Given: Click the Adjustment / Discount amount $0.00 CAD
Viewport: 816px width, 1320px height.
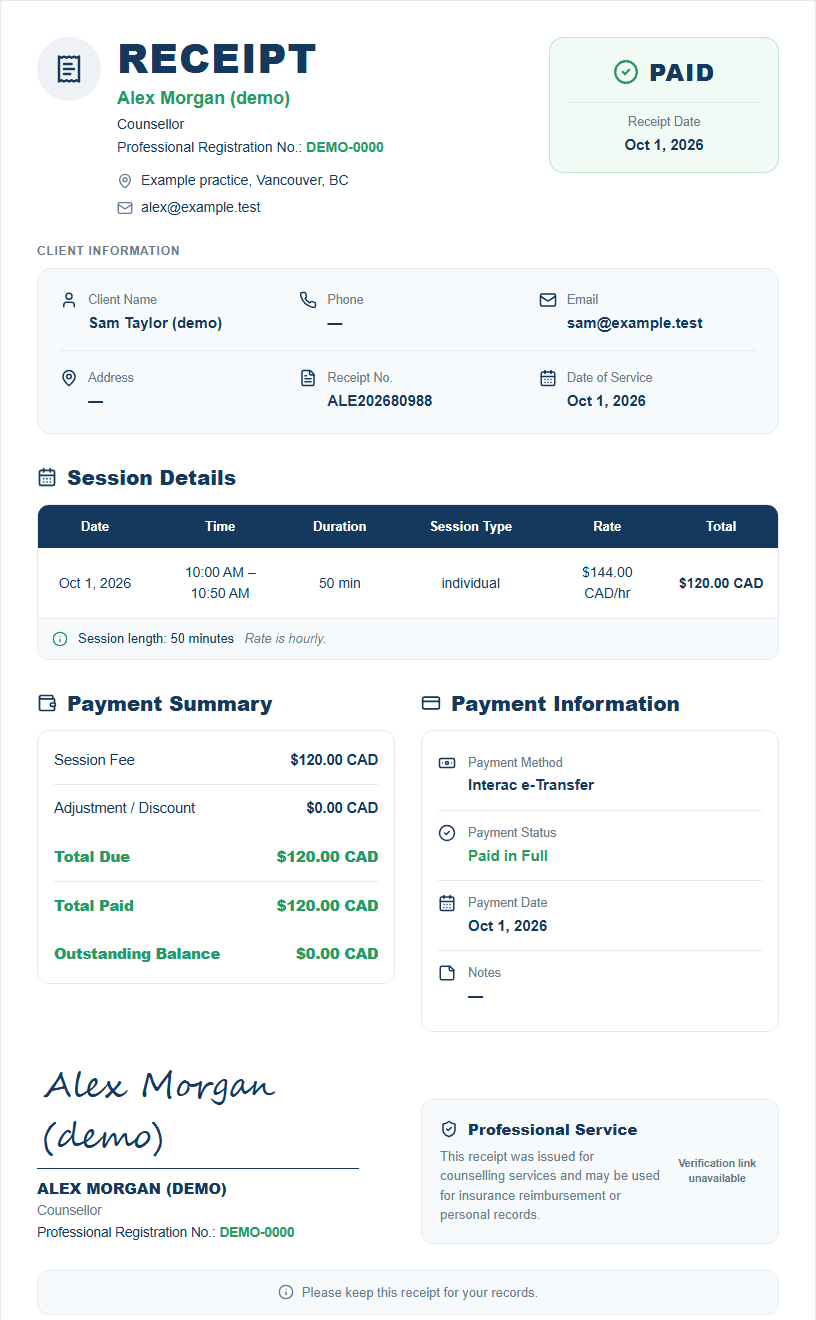Looking at the screenshot, I should pos(342,808).
